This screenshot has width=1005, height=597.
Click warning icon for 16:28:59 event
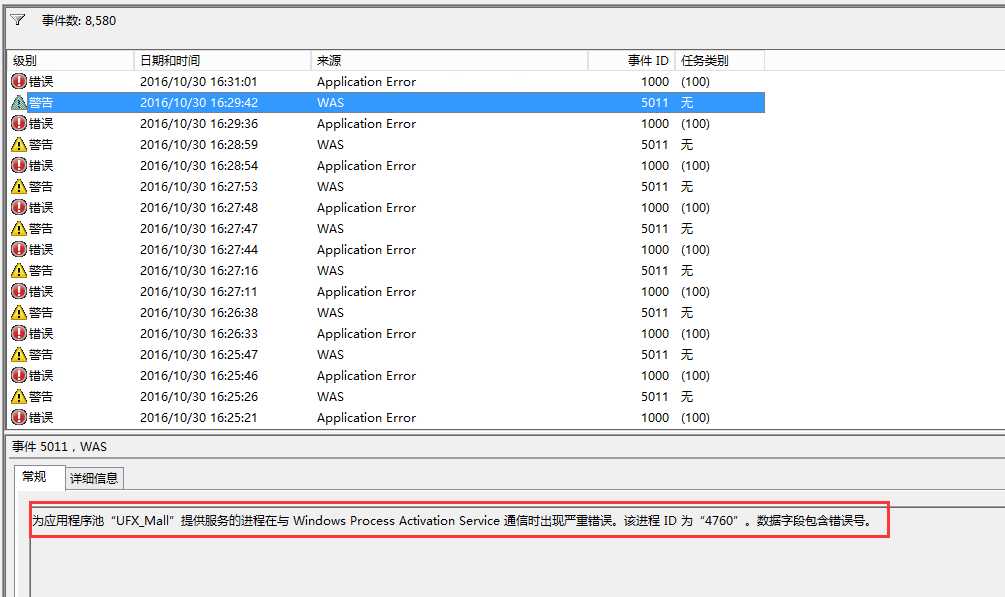19,145
